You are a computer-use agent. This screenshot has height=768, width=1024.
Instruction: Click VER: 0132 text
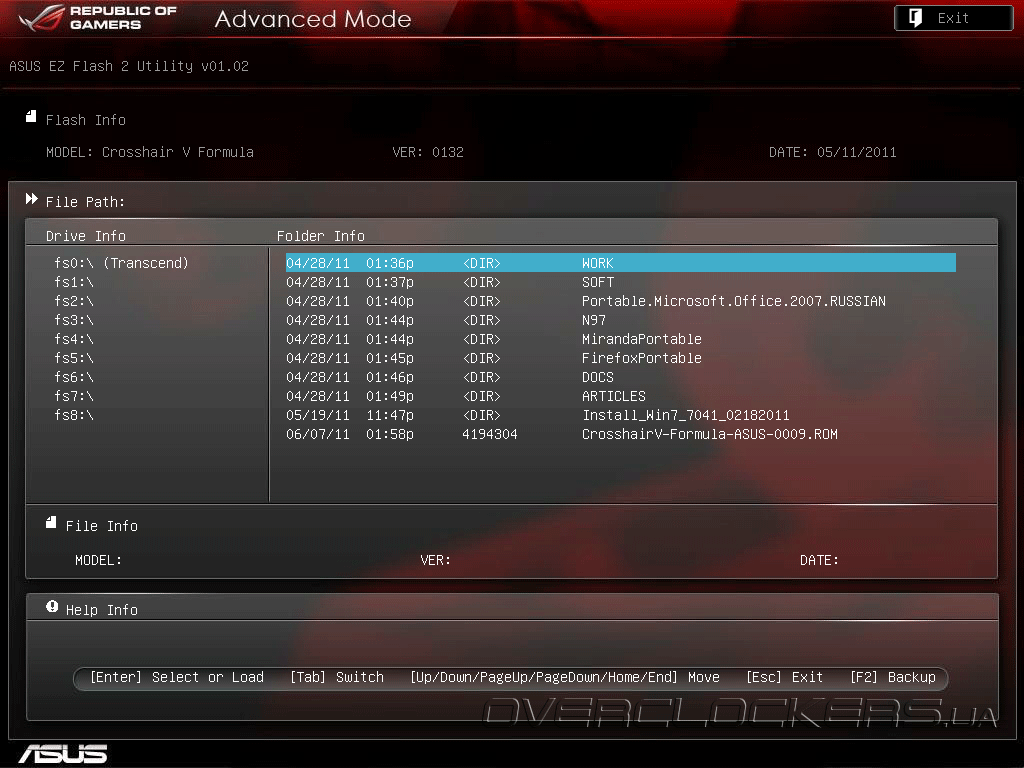428,152
